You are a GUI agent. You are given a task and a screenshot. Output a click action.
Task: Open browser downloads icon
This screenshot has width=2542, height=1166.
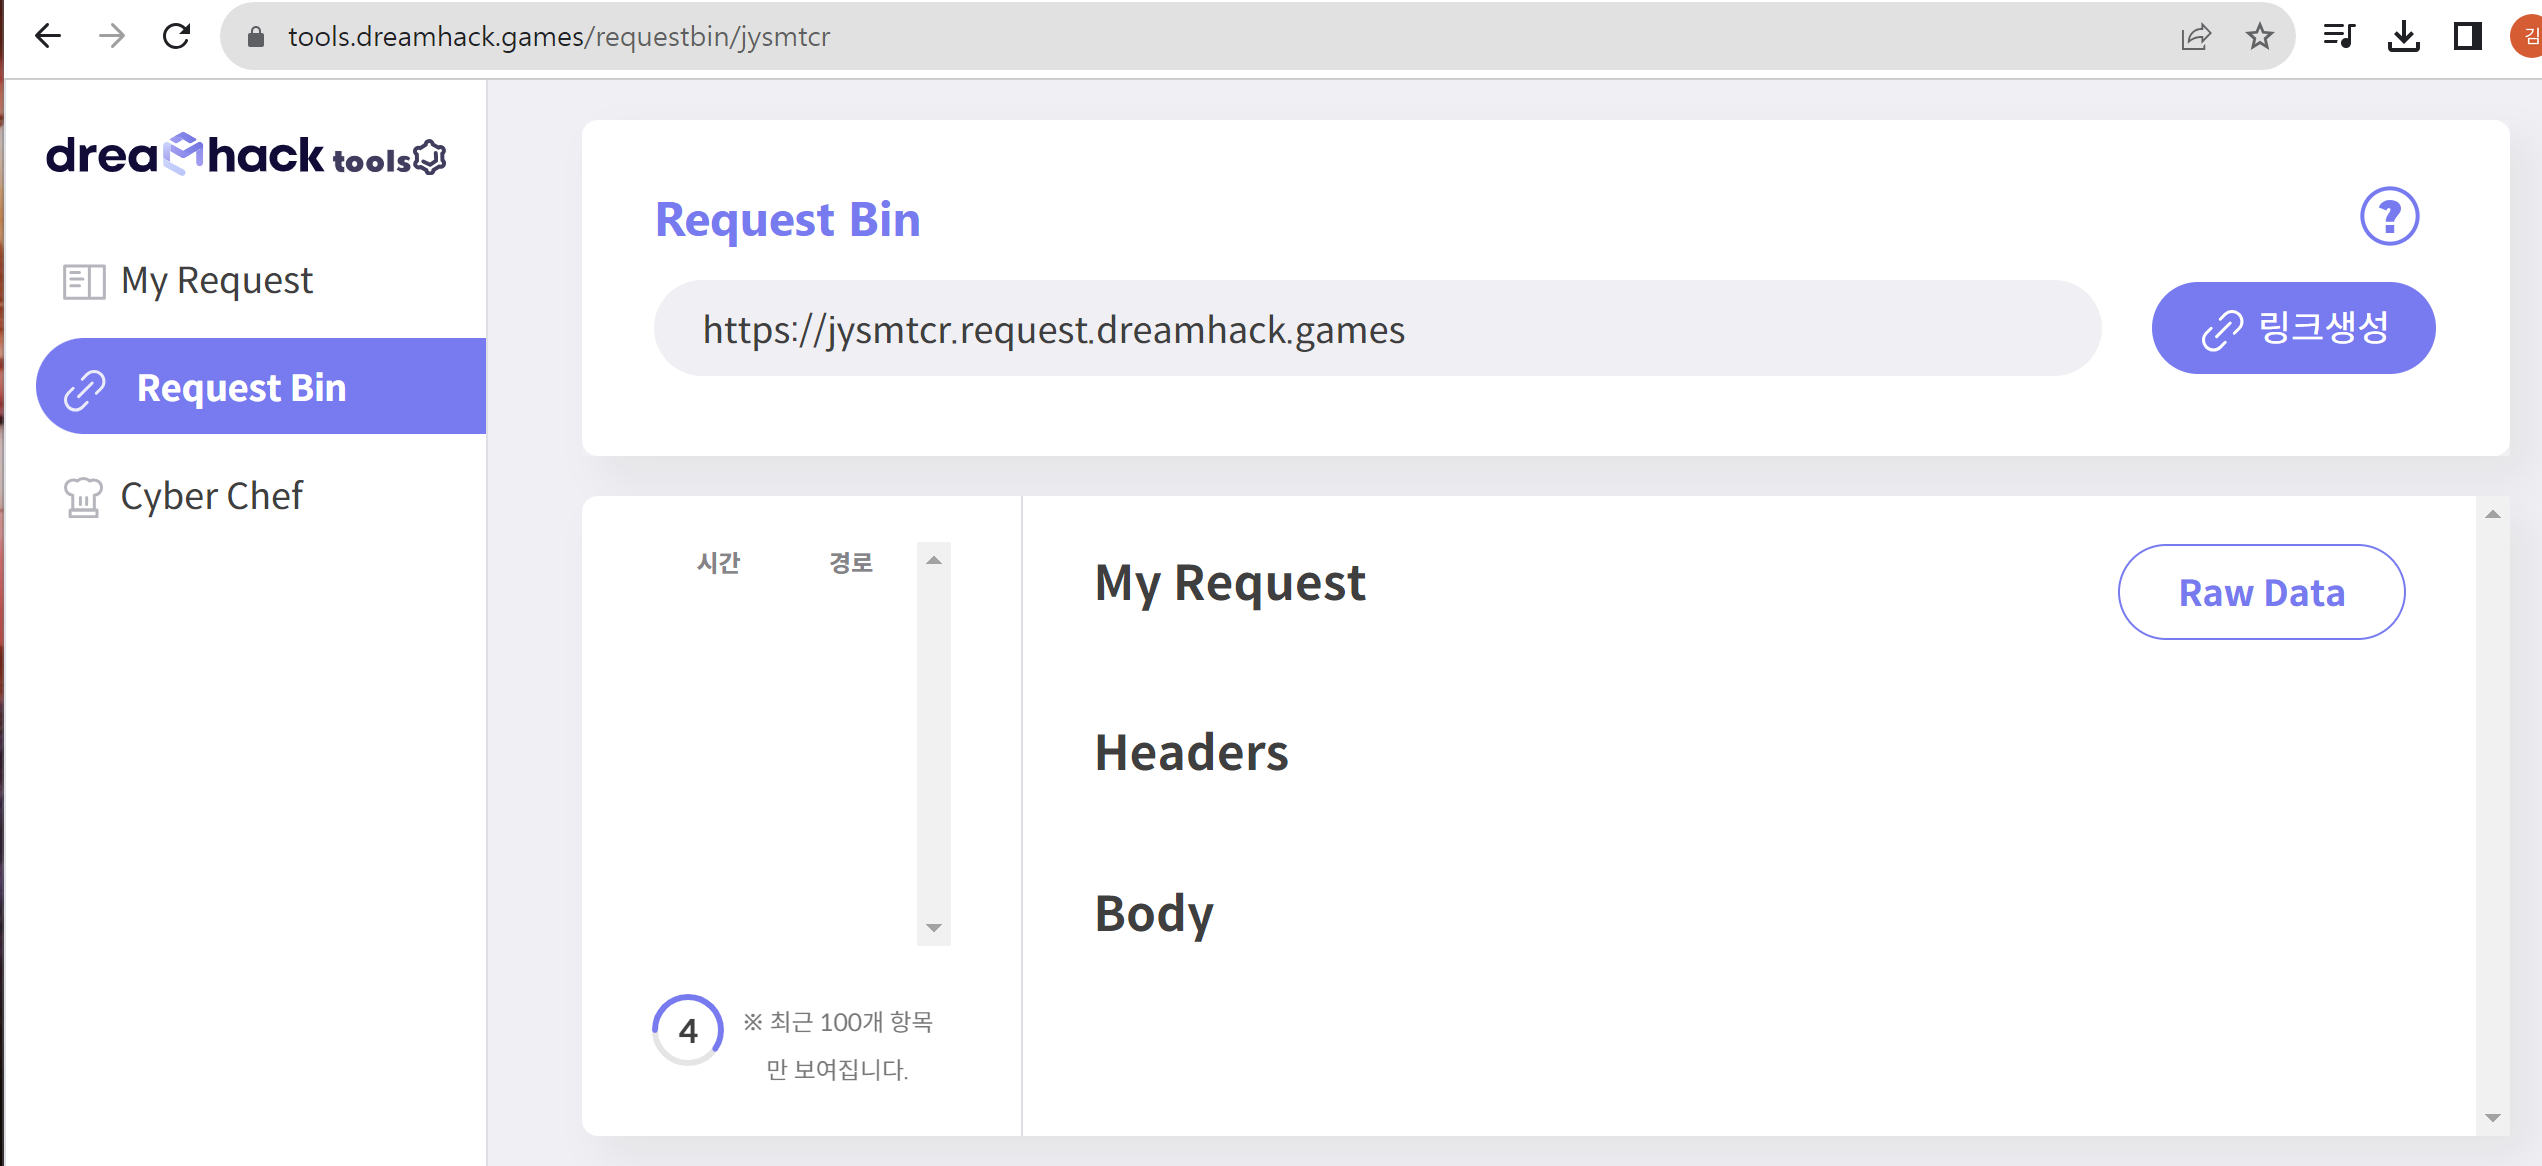pos(2403,37)
